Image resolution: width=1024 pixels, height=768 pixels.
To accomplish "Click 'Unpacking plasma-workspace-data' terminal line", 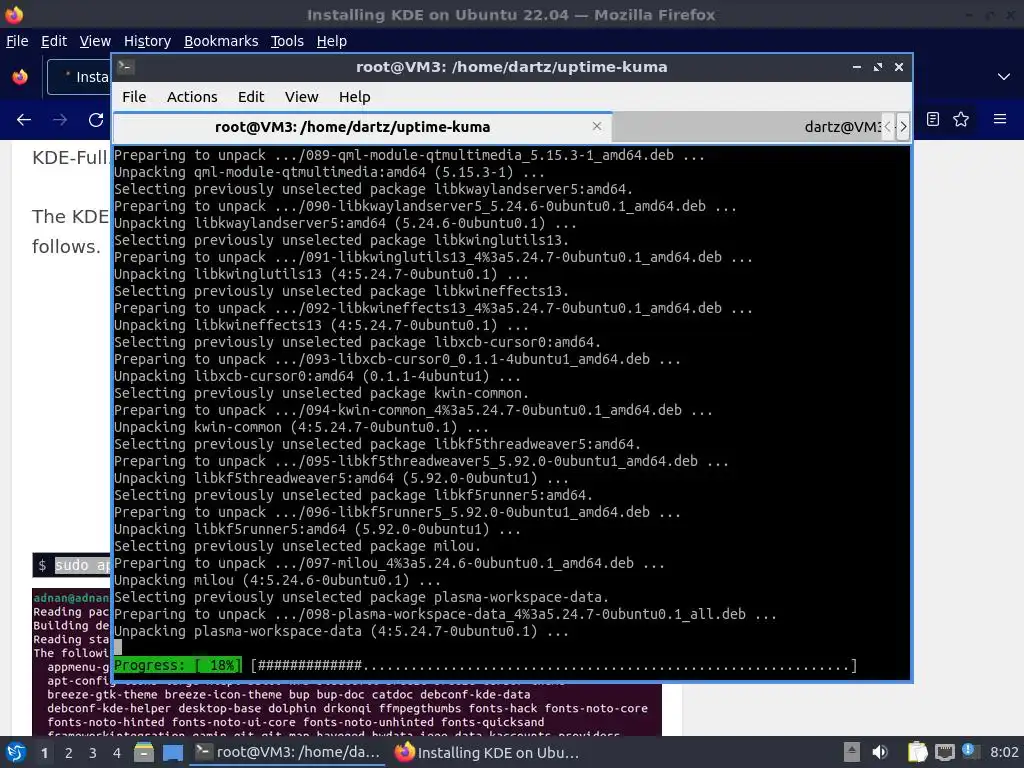I will click(x=342, y=632).
